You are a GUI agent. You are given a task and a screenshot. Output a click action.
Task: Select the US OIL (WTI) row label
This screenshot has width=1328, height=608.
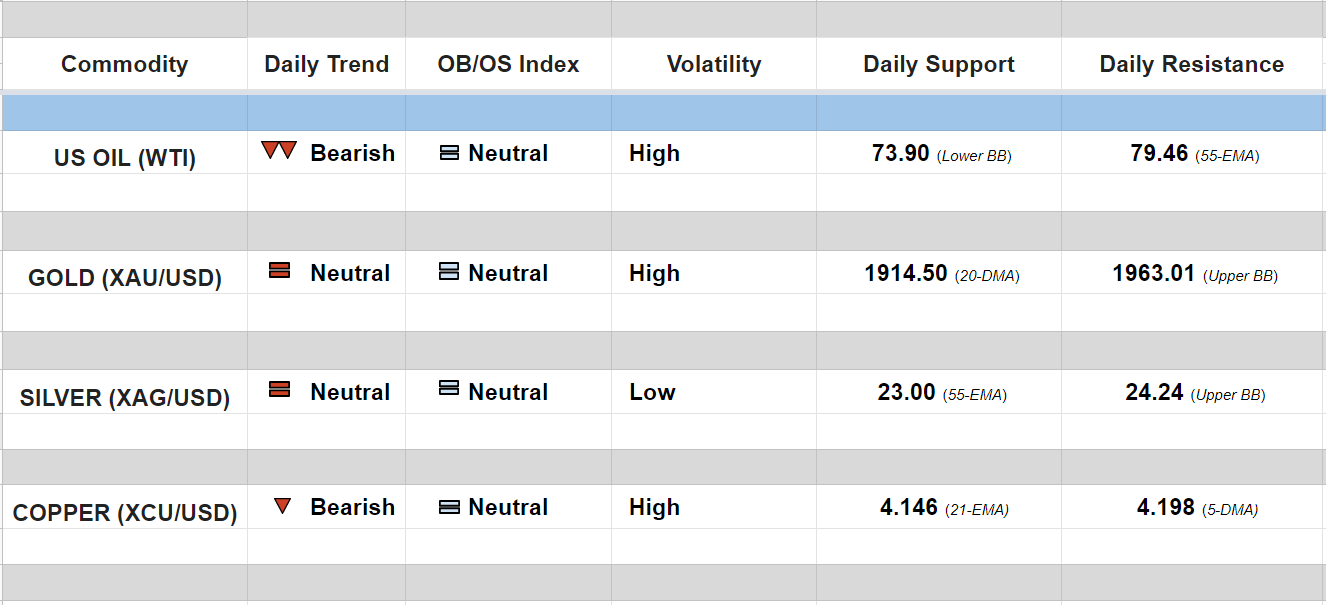(x=125, y=158)
